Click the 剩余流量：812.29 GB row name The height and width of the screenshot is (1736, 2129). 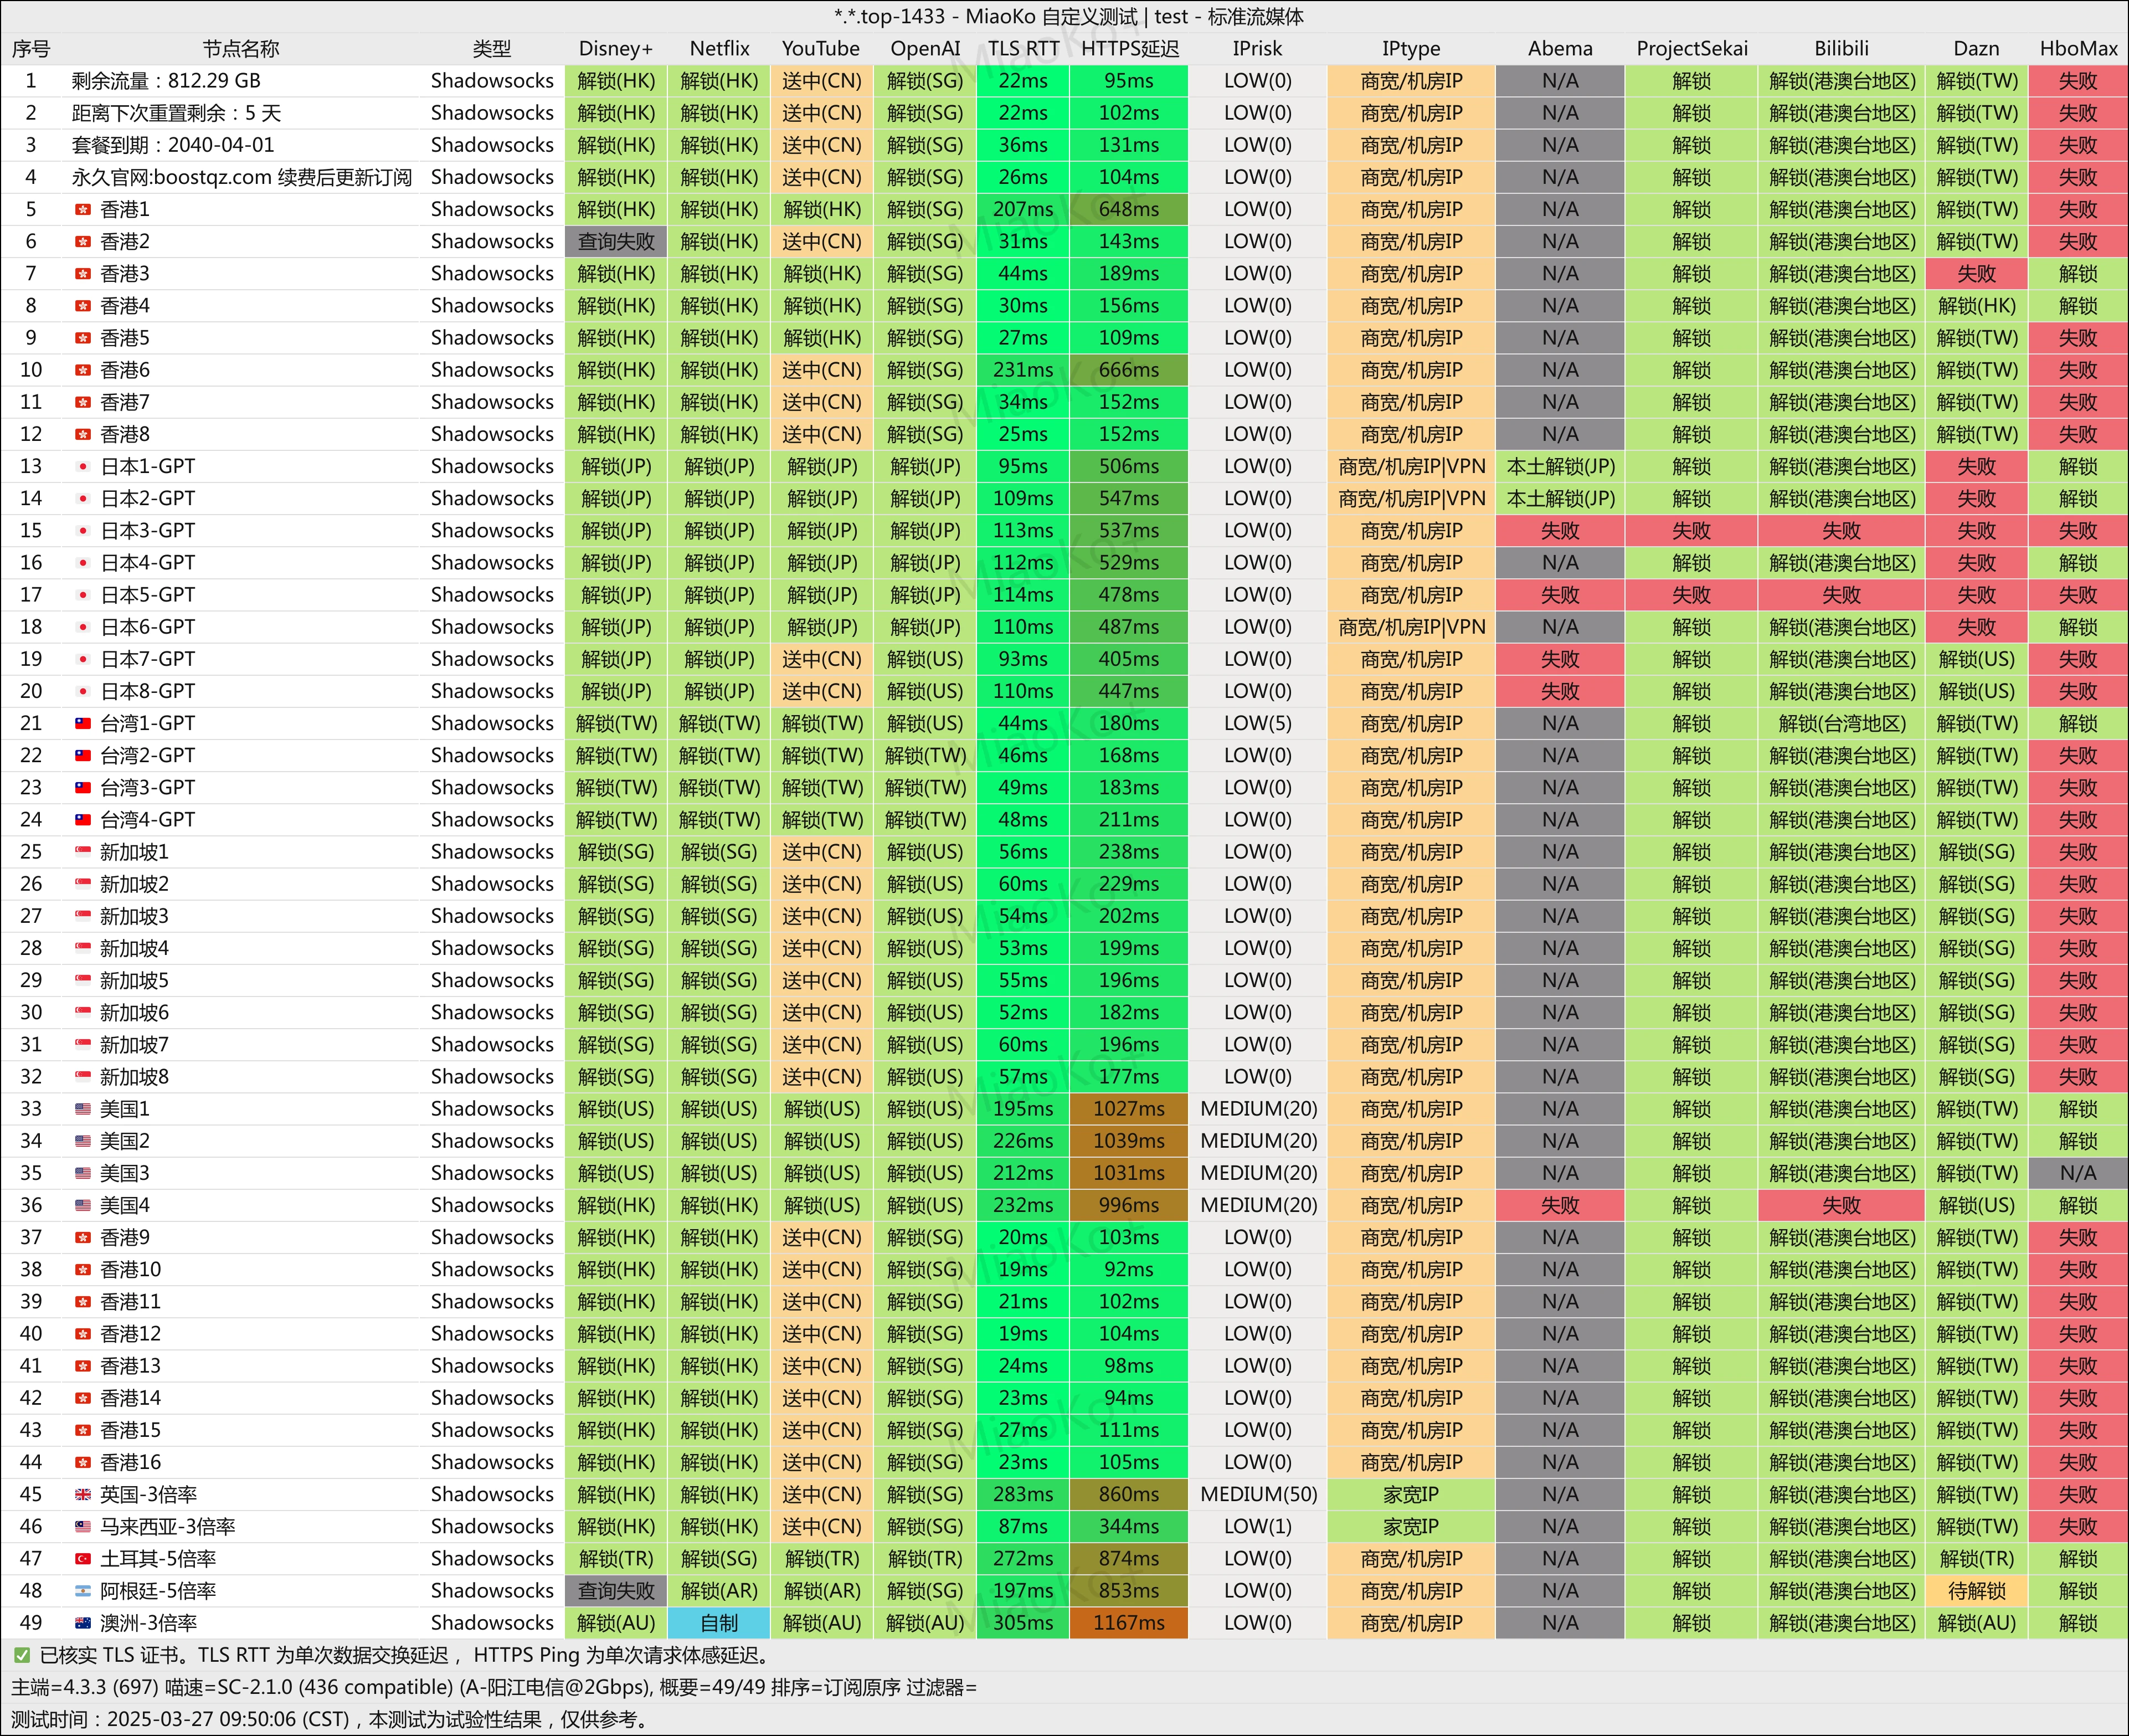[166, 81]
